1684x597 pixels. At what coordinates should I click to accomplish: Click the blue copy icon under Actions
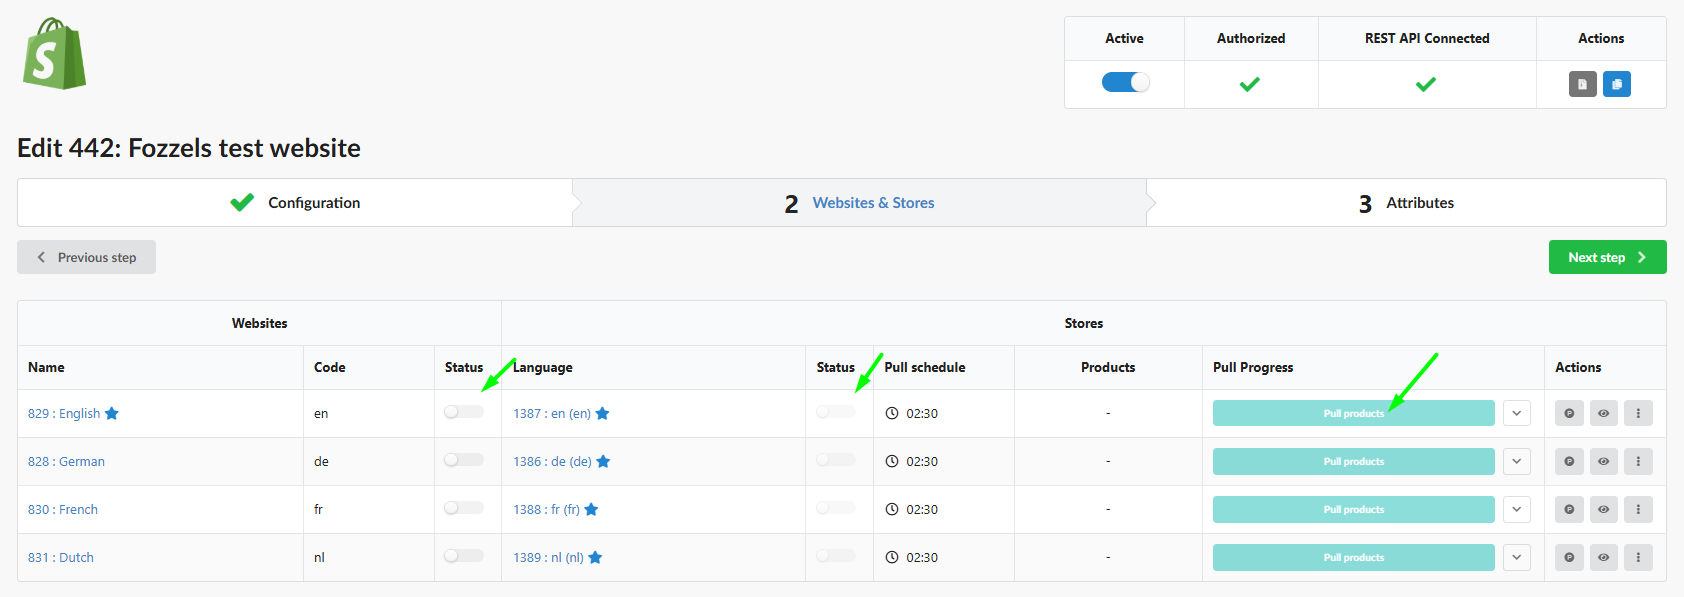point(1616,84)
